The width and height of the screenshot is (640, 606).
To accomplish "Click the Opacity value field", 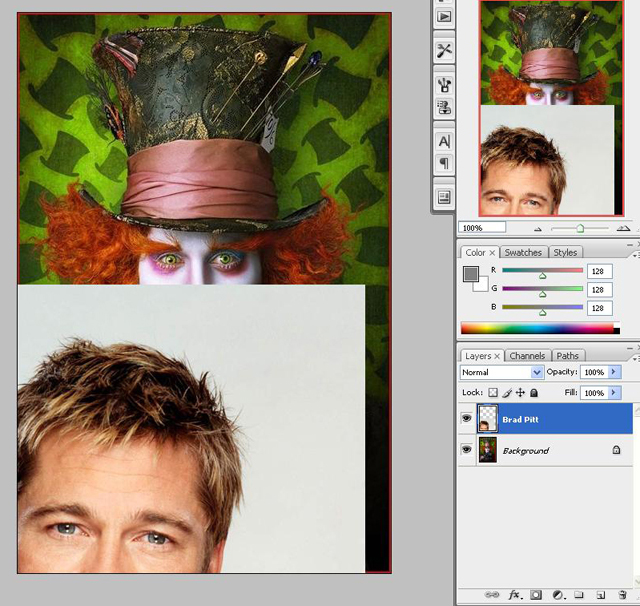I will click(594, 372).
